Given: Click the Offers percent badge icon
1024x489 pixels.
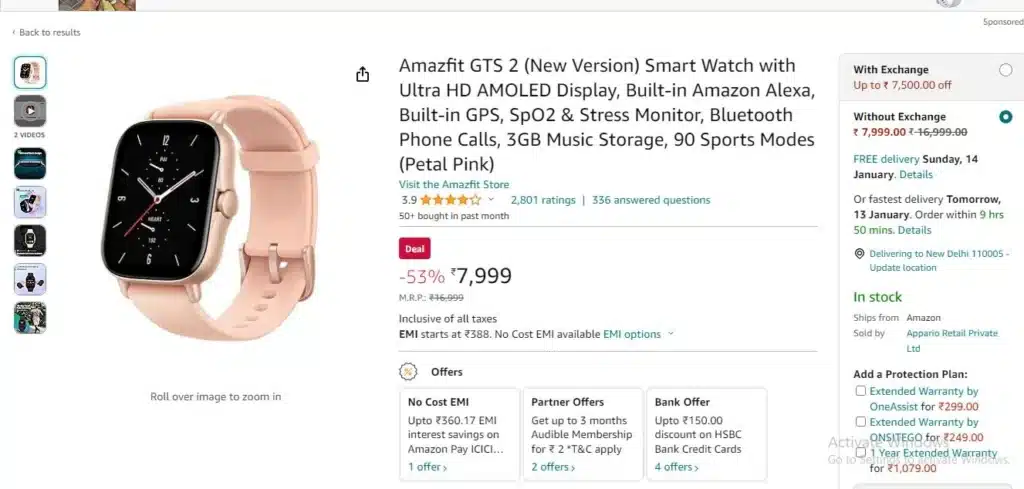Looking at the screenshot, I should pos(408,371).
